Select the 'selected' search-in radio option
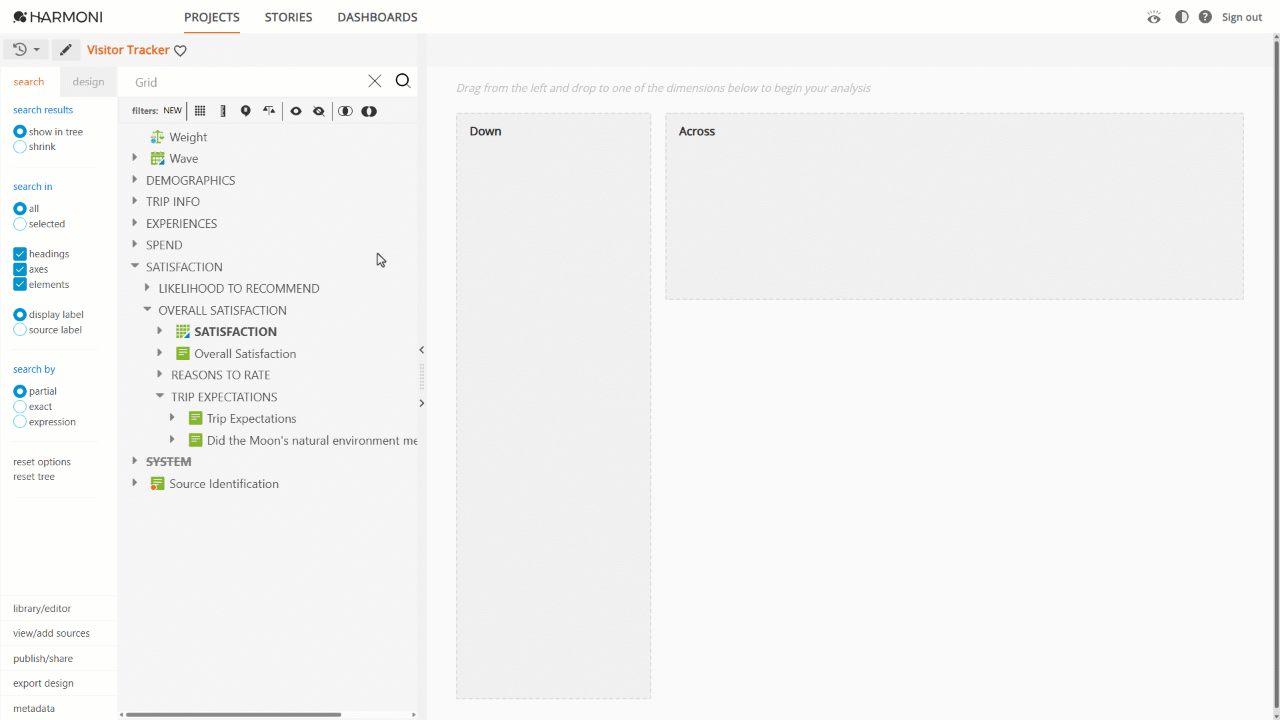Image resolution: width=1280 pixels, height=720 pixels. [20, 224]
